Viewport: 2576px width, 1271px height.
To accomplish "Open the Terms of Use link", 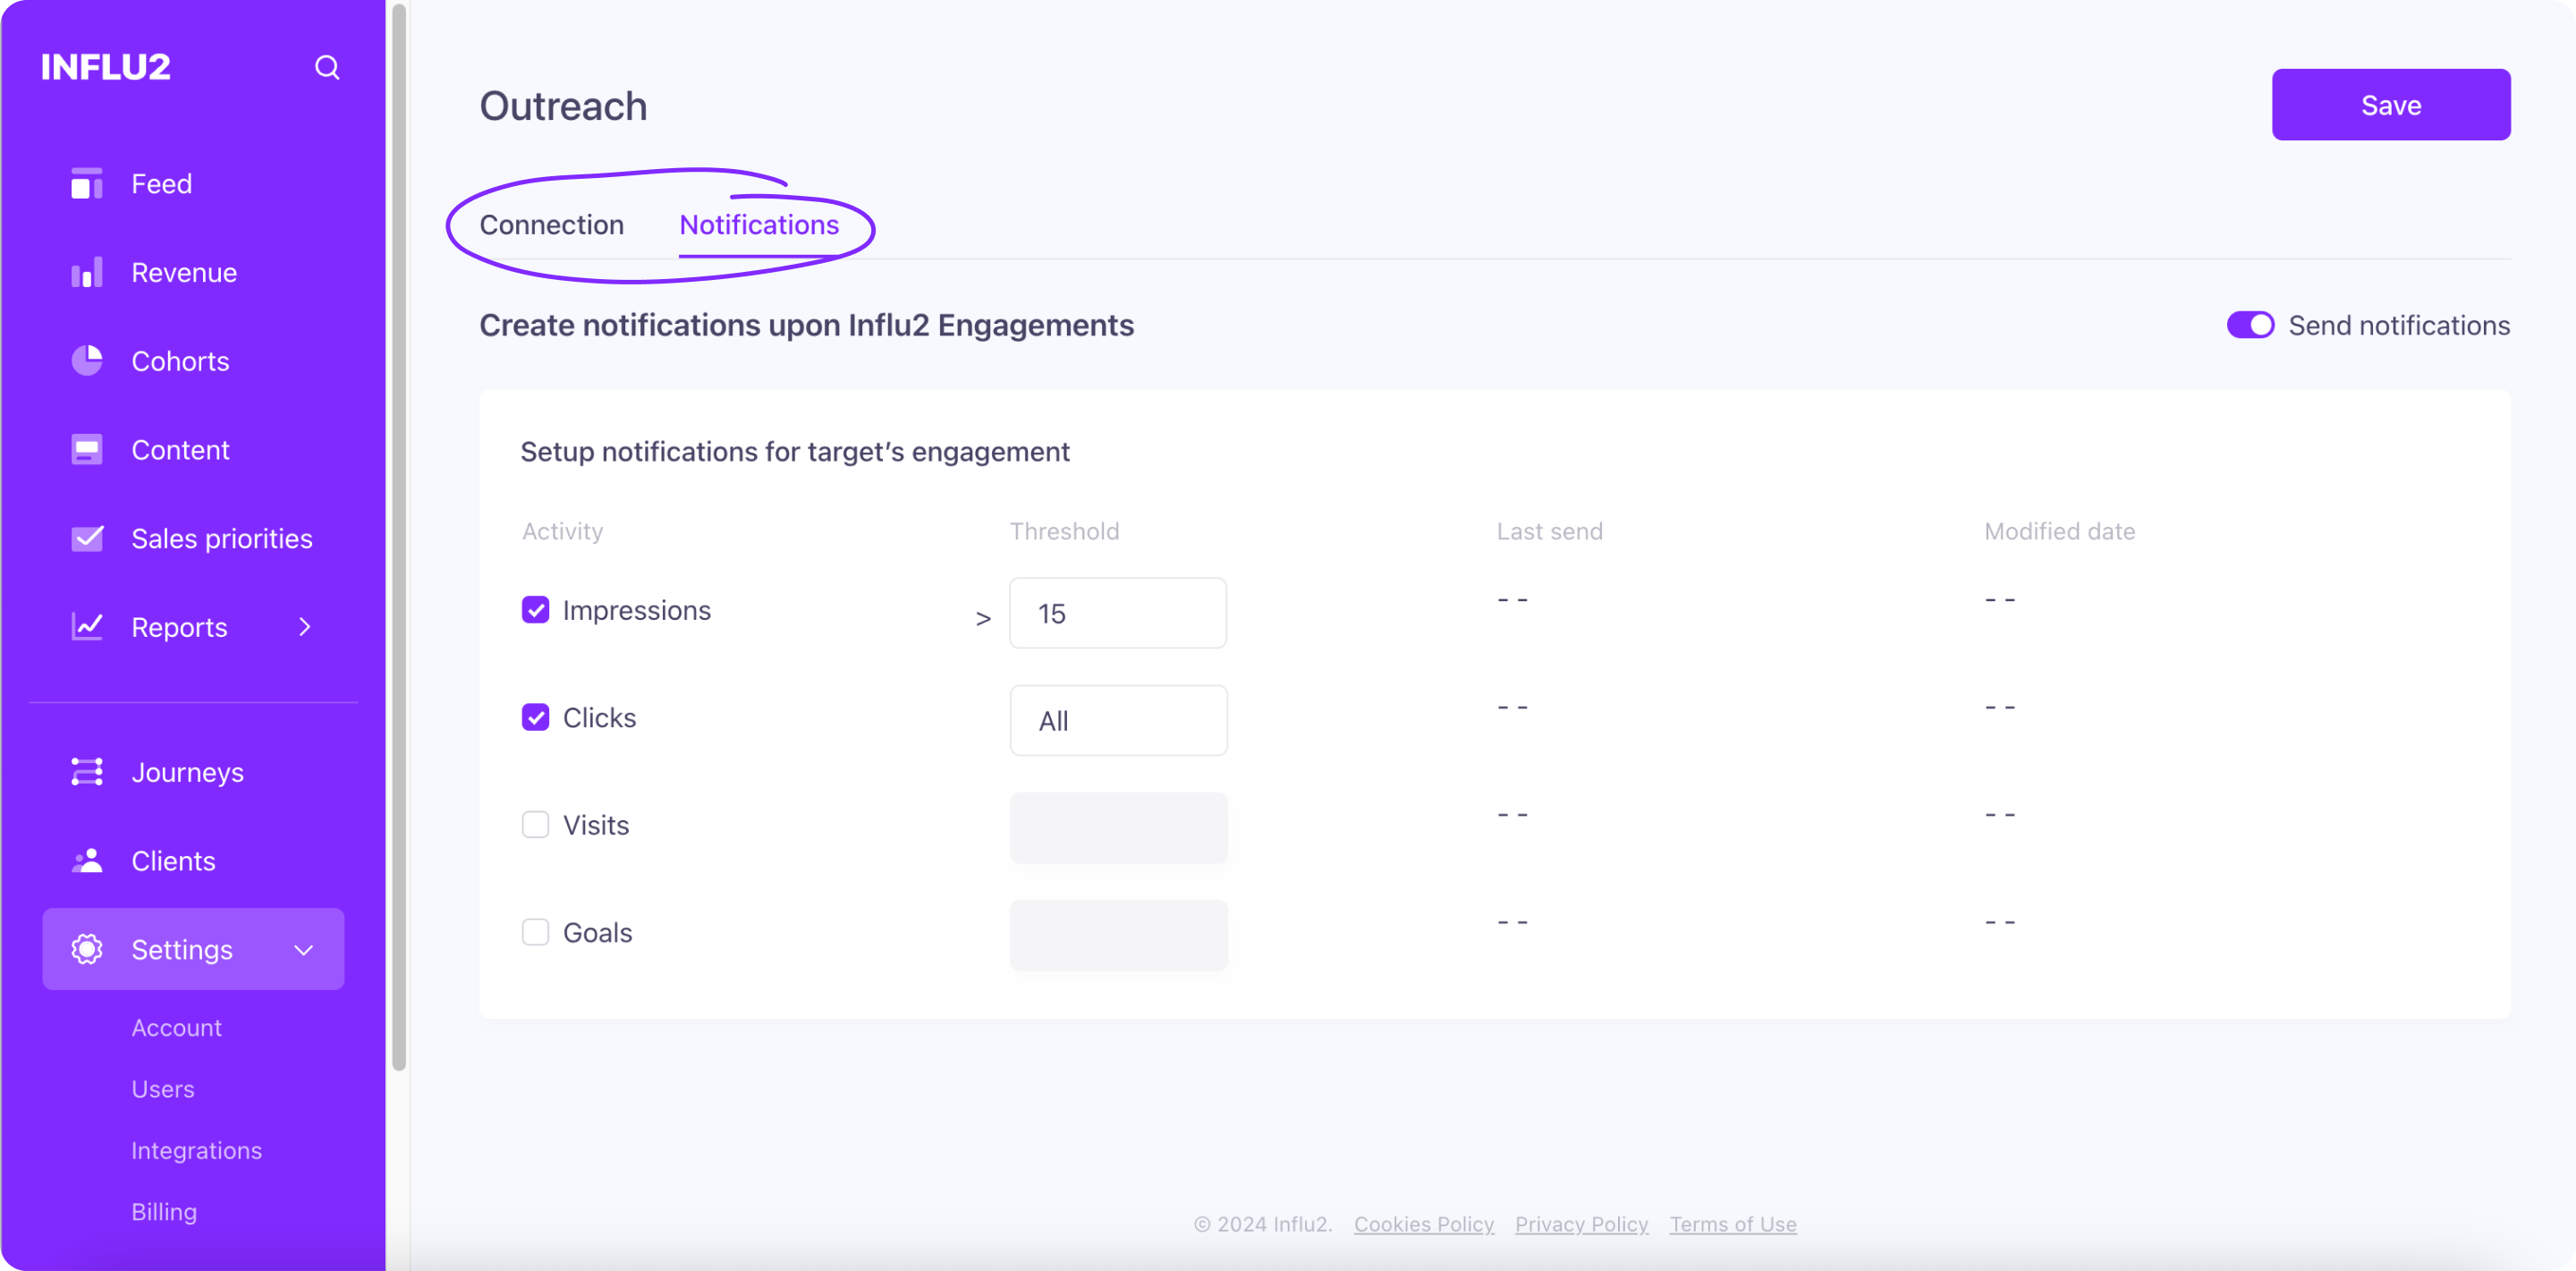I will tap(1732, 1224).
